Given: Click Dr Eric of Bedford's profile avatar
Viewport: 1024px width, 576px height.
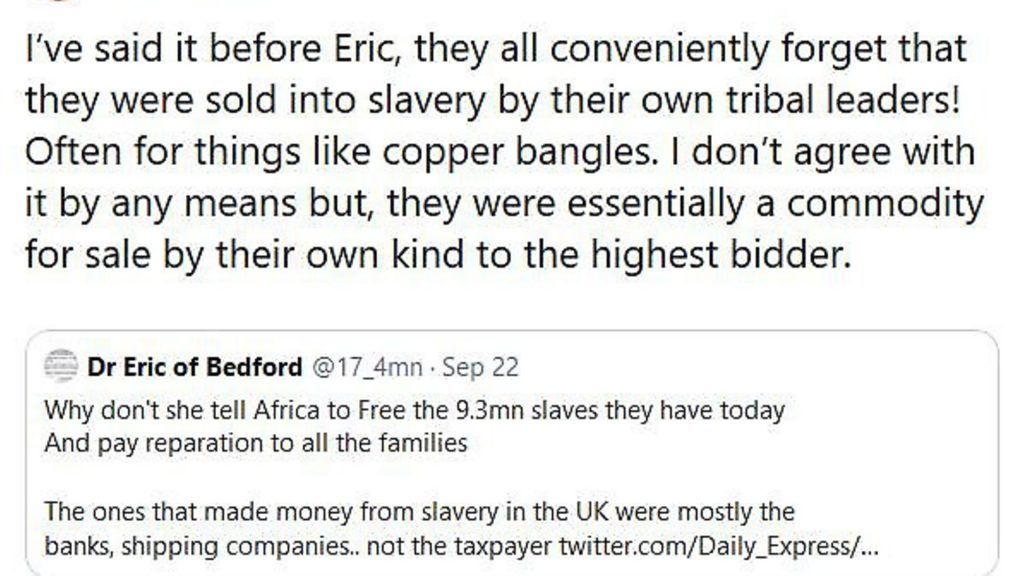Looking at the screenshot, I should [x=61, y=366].
